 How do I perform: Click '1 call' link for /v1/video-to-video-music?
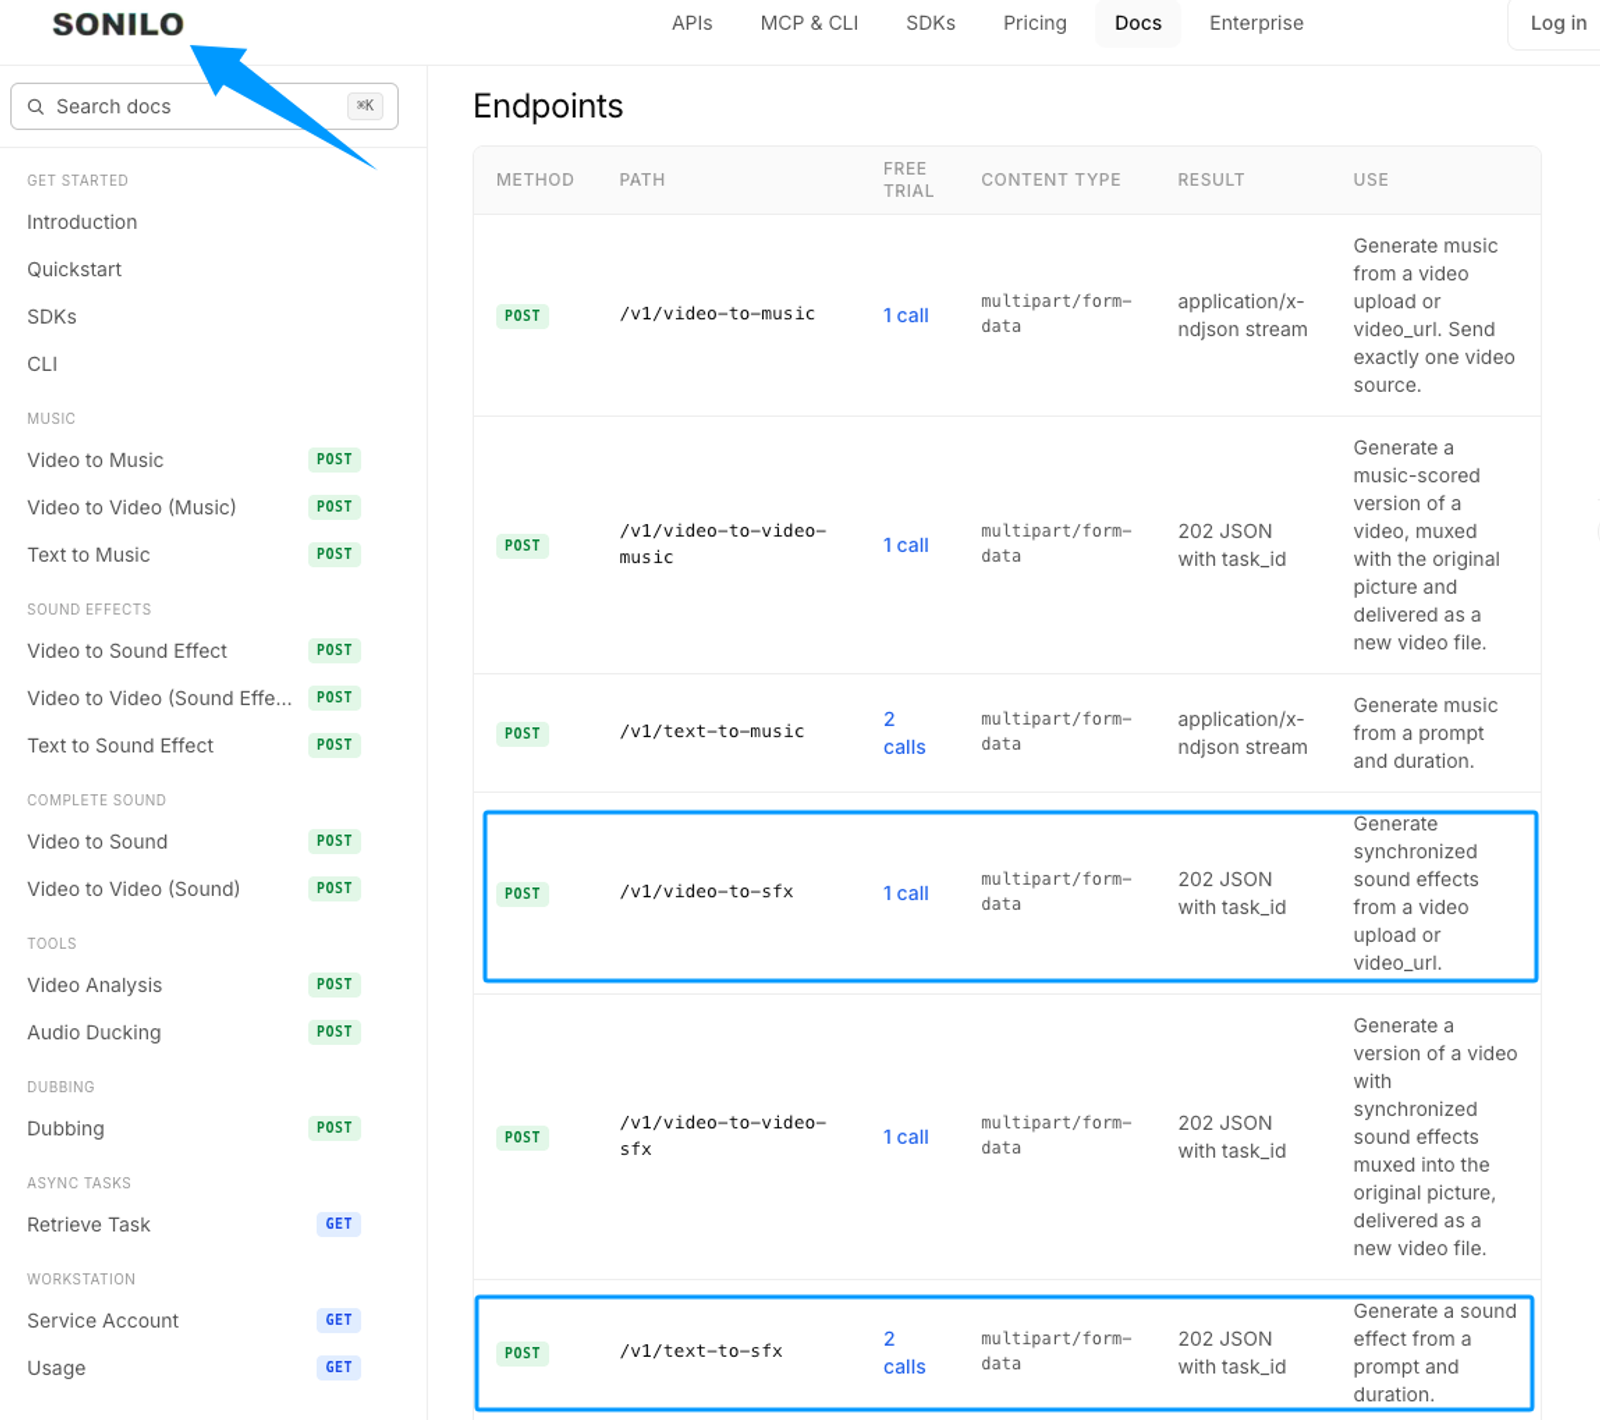click(x=906, y=545)
